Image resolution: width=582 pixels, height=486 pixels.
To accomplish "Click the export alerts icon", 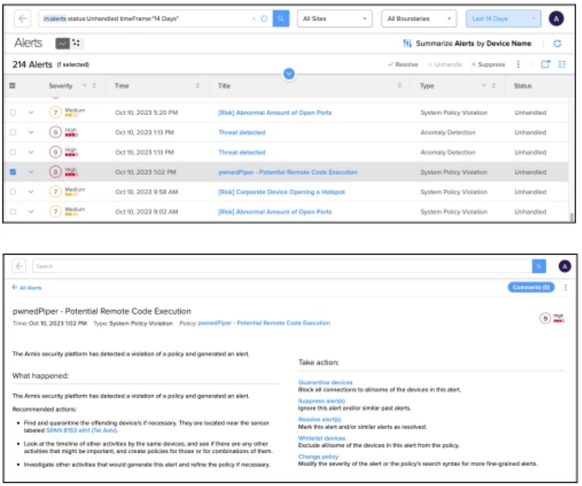I will point(545,64).
